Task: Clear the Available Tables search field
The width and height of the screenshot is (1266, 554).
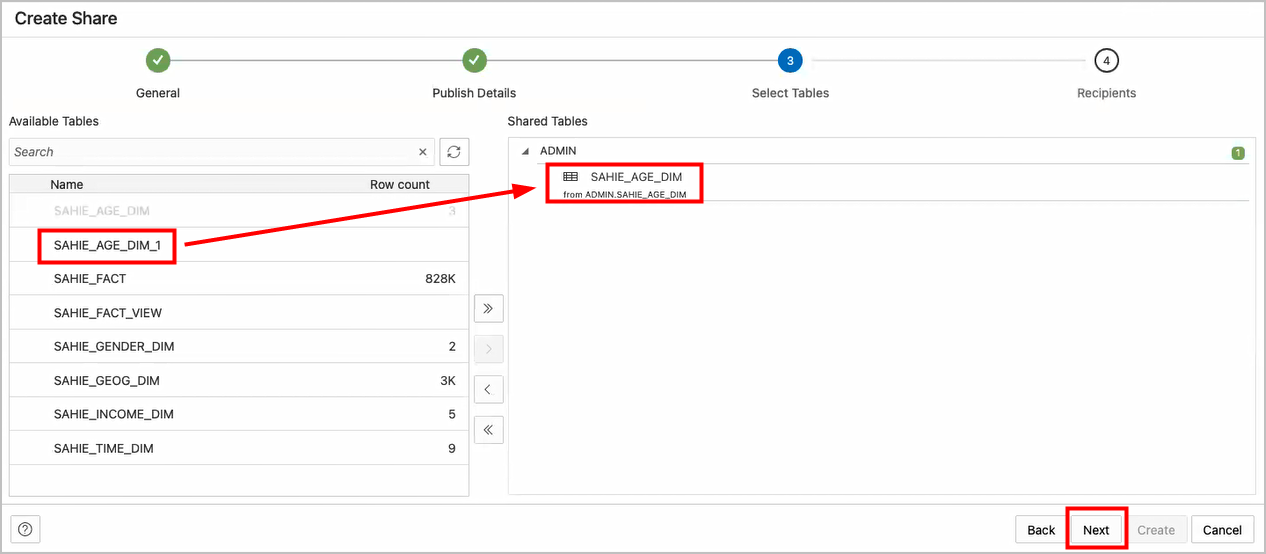Action: pos(422,152)
